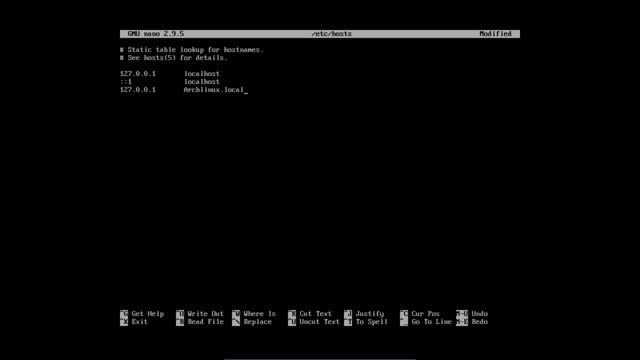
Task: Click 127.0.0.1 on first localhost line
Action: [138, 74]
